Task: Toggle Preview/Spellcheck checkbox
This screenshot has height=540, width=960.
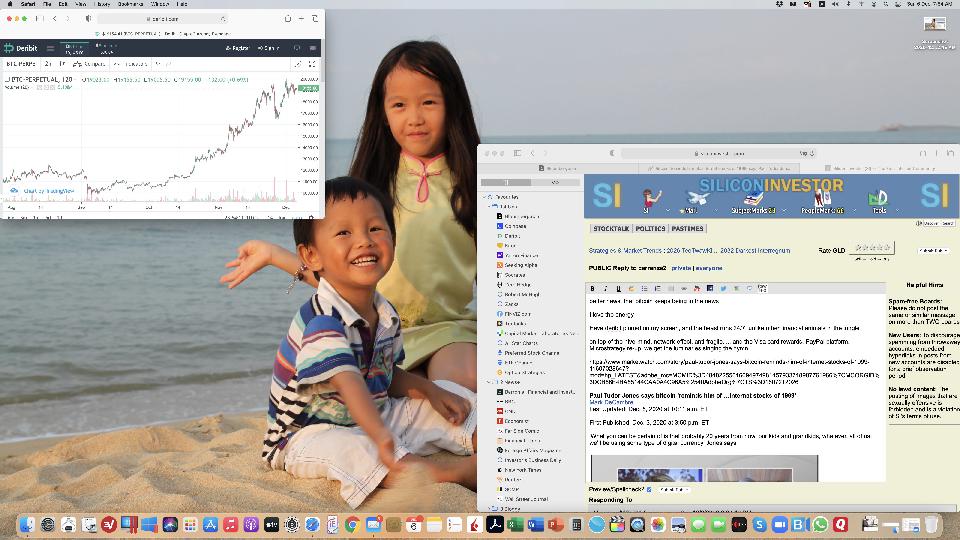Action: [649, 490]
